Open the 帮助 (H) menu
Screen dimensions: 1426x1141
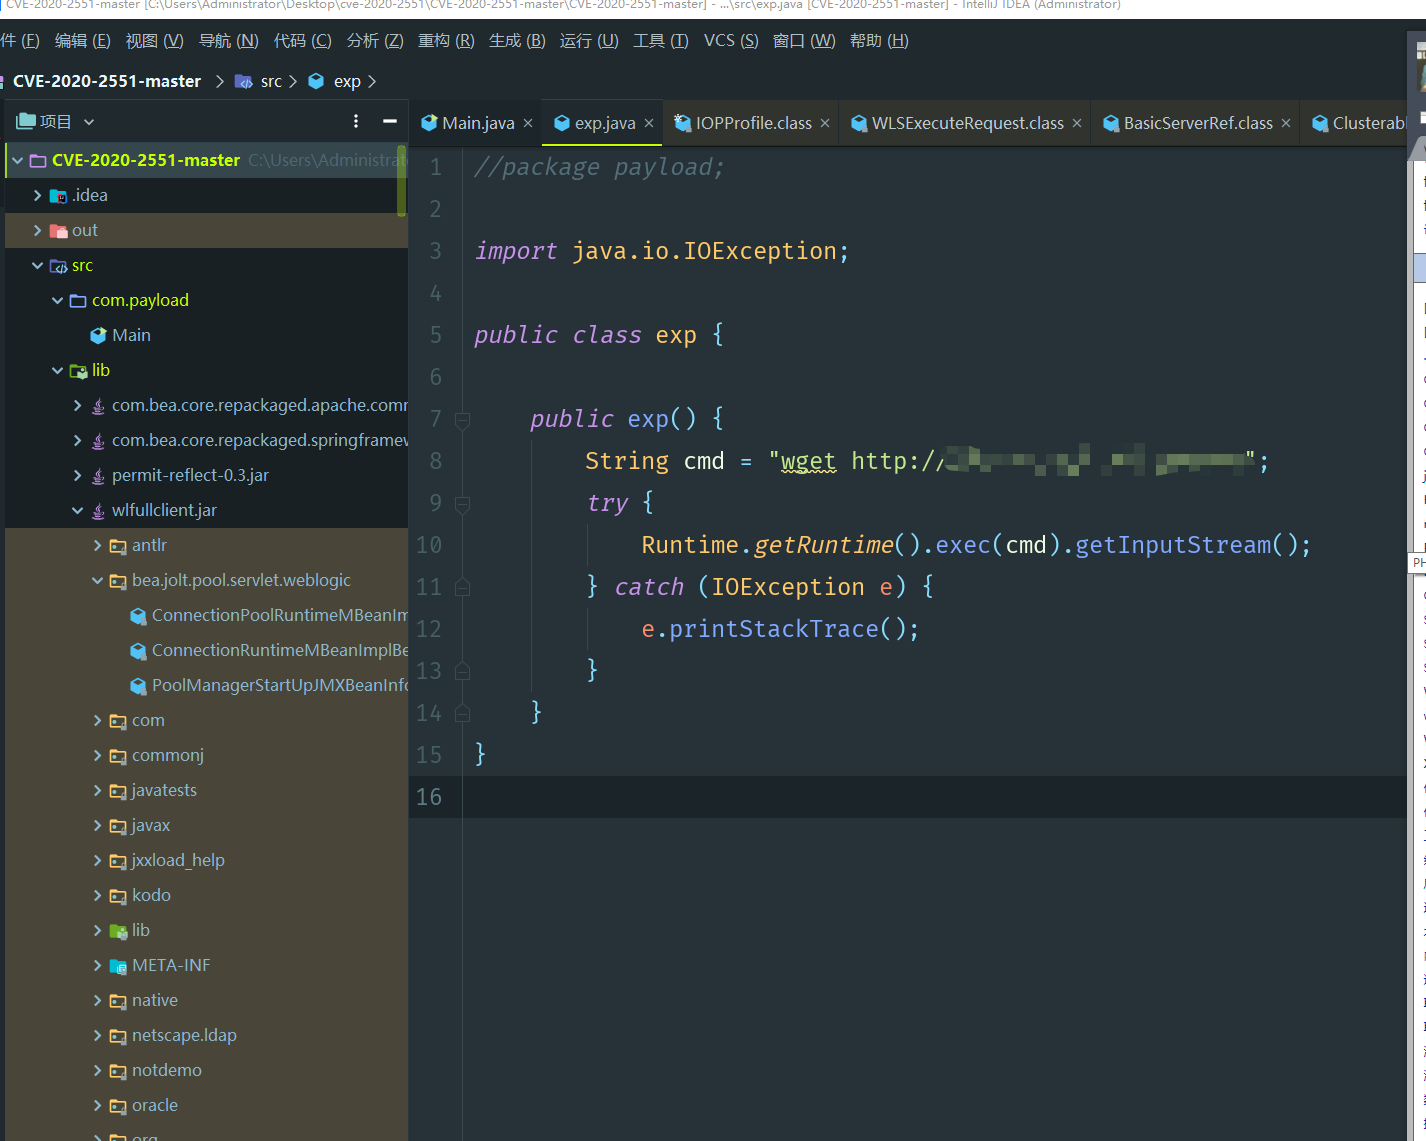[x=879, y=40]
